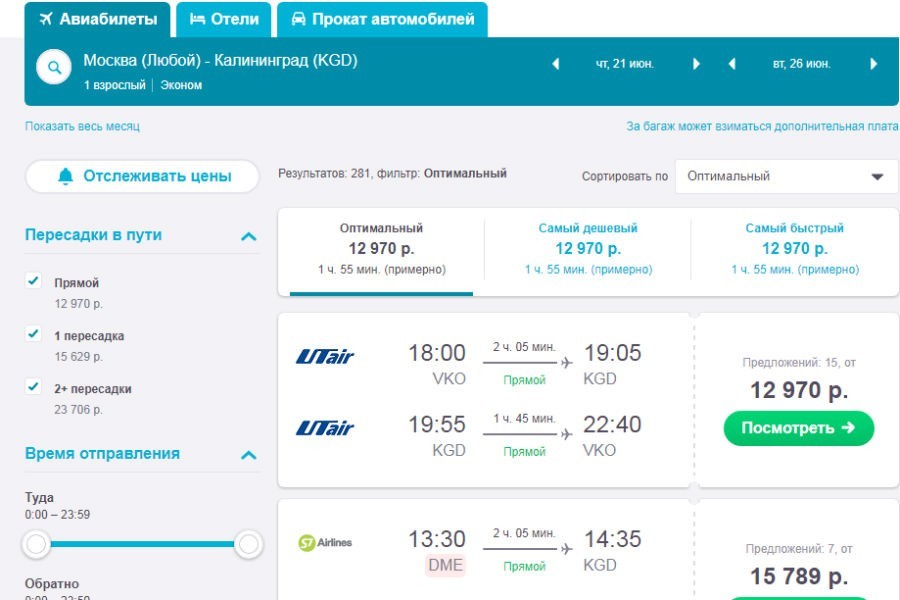Click the left handle of Туда time slider
This screenshot has height=600, width=900.
tap(37, 544)
